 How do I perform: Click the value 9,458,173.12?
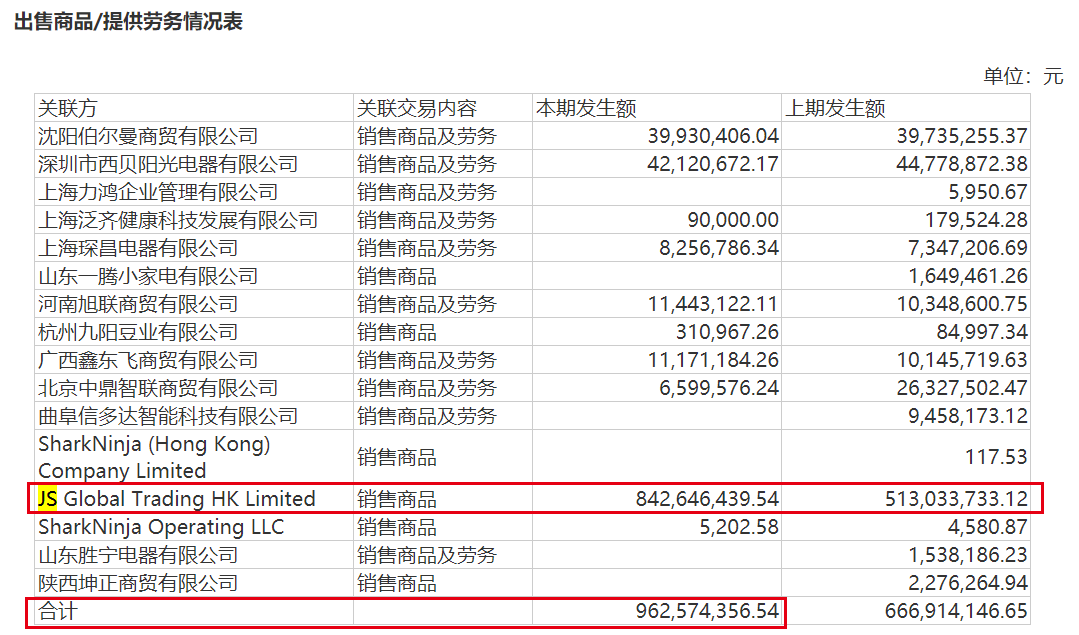click(x=968, y=416)
